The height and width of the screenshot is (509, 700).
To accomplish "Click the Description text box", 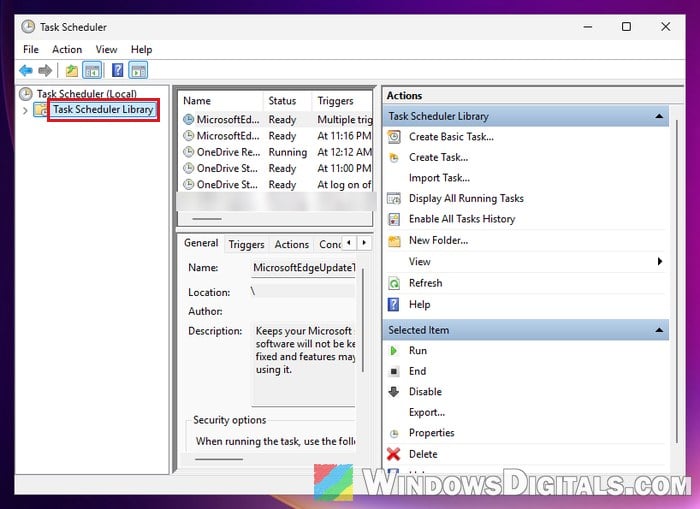I will click(x=304, y=363).
